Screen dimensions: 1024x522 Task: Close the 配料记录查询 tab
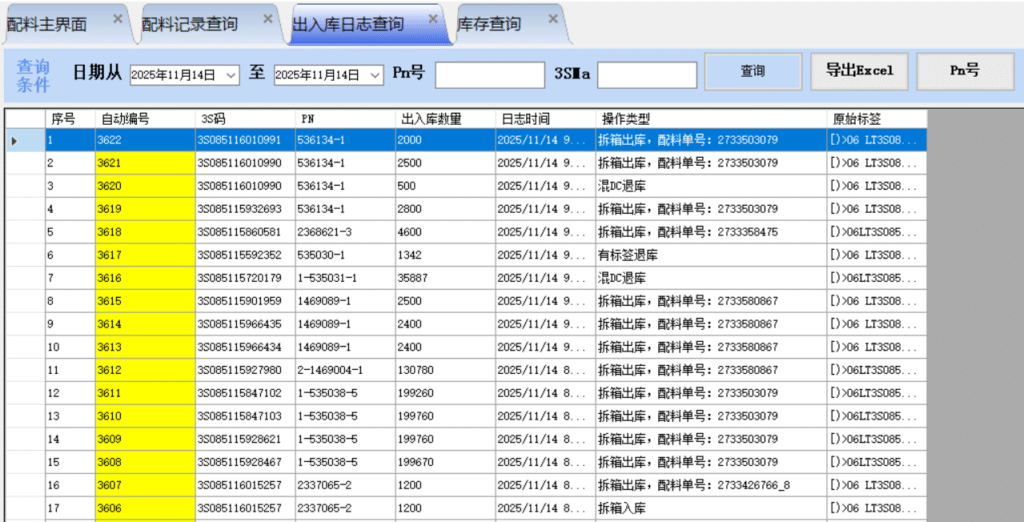pos(268,18)
